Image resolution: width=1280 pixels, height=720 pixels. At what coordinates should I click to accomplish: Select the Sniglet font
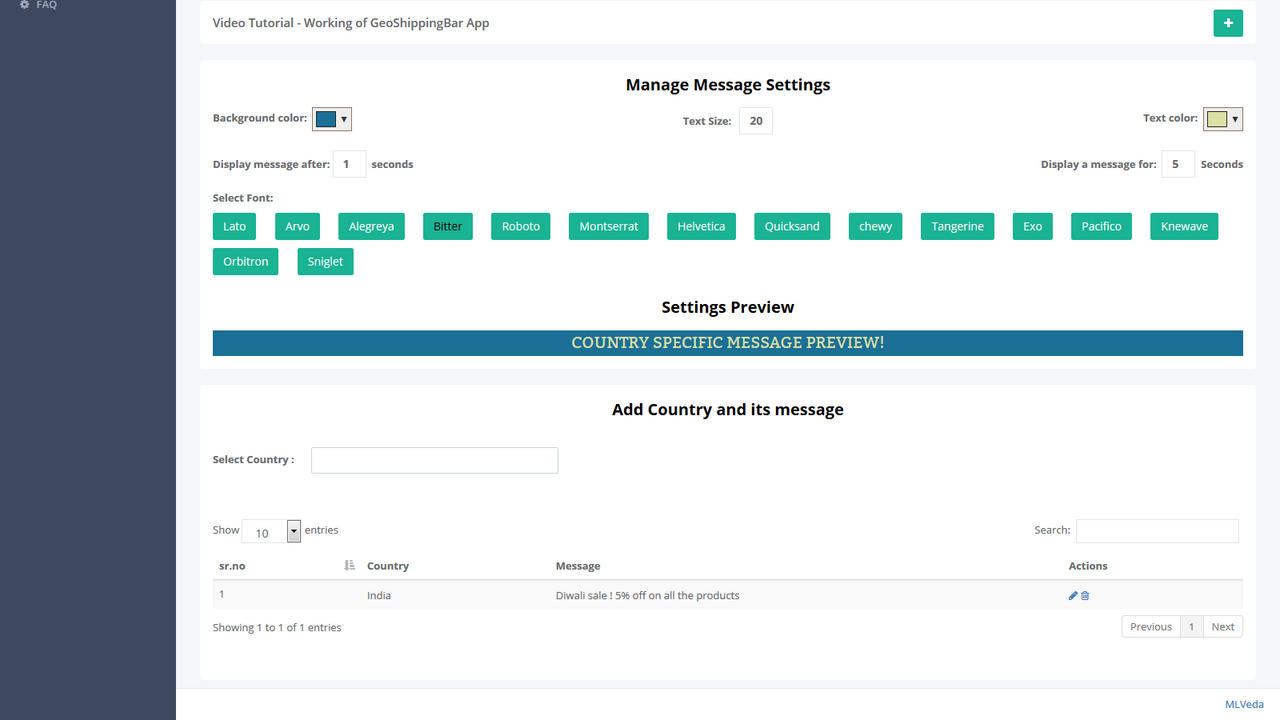325,261
